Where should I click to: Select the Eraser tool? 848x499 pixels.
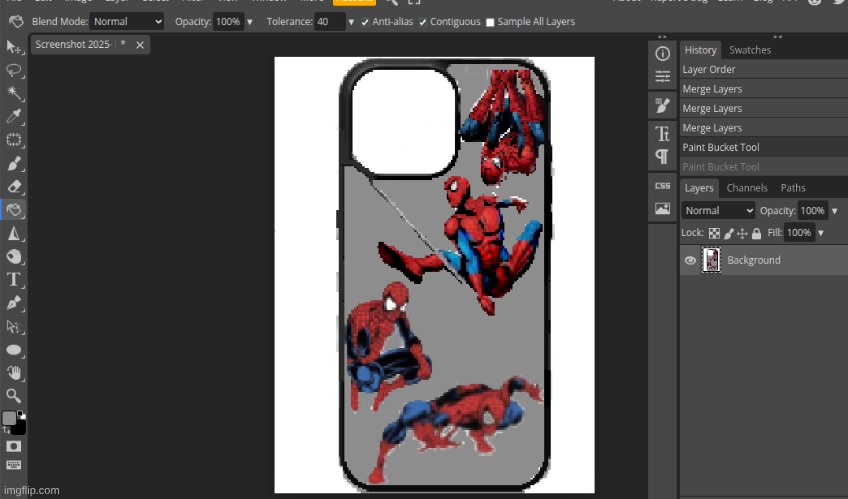[x=14, y=187]
